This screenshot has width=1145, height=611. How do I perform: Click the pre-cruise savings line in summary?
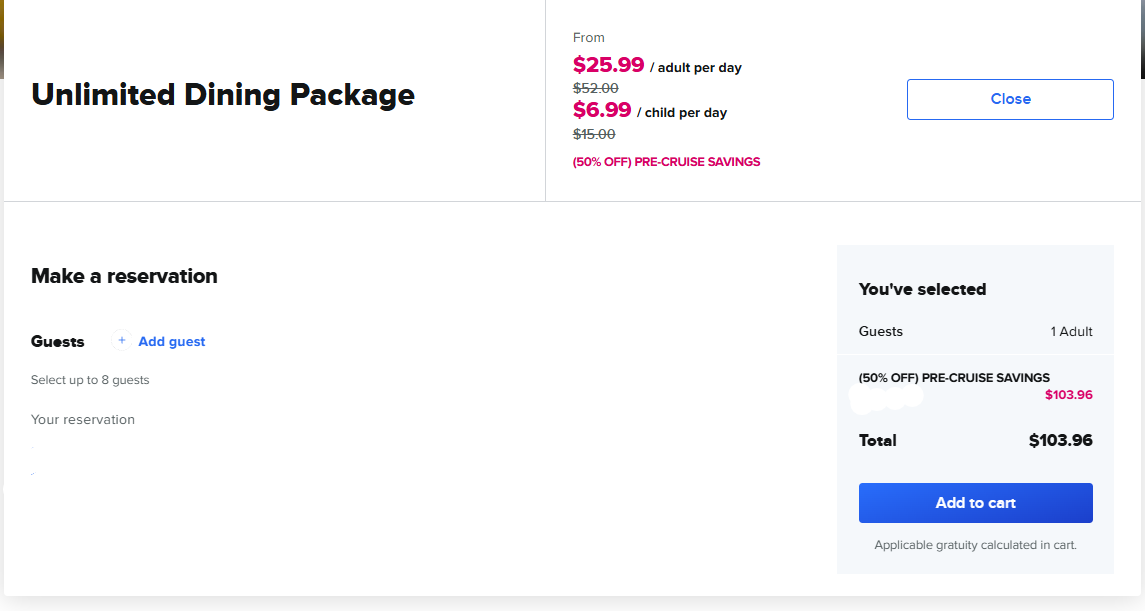[954, 378]
